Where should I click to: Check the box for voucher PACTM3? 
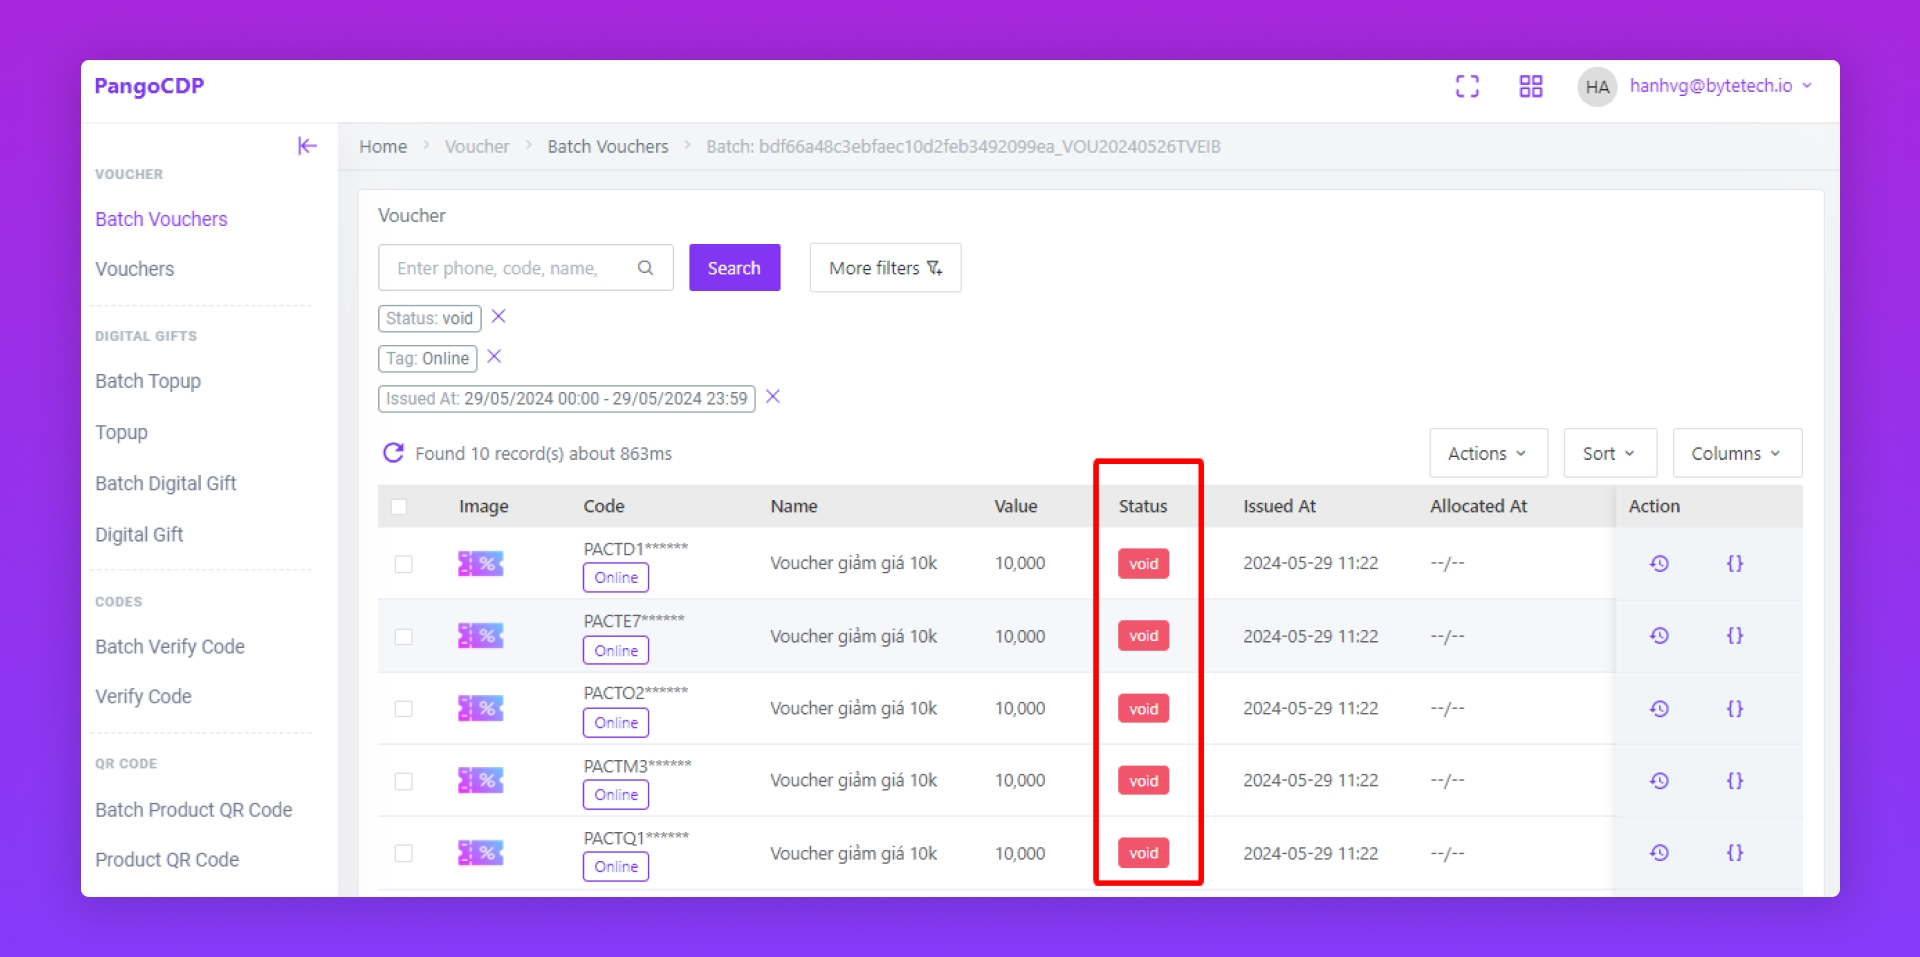pos(404,781)
